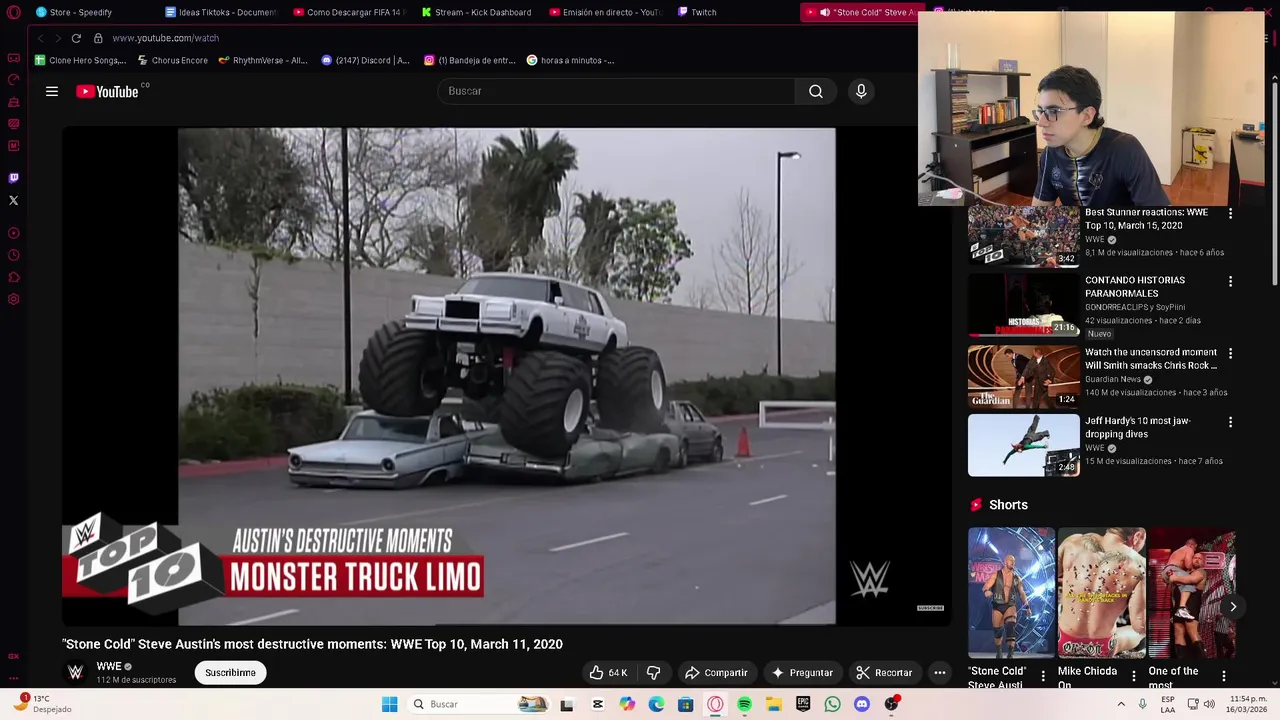Open the Recortar clip tool

point(884,673)
